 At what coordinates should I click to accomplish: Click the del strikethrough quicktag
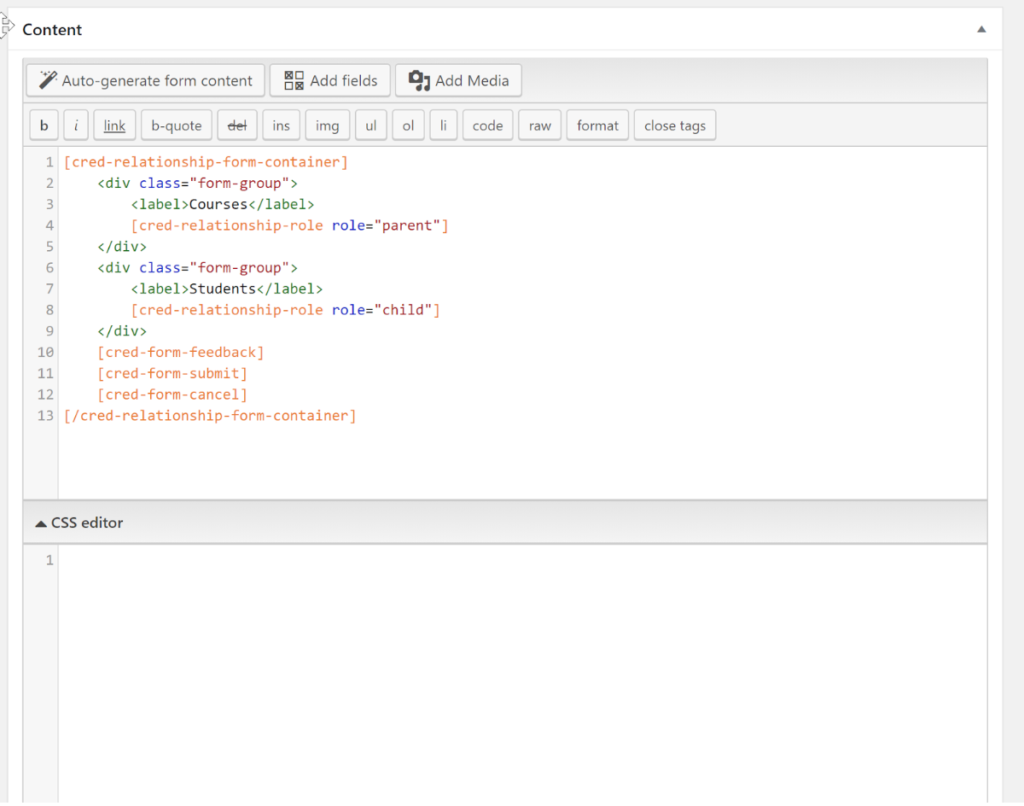tap(237, 126)
